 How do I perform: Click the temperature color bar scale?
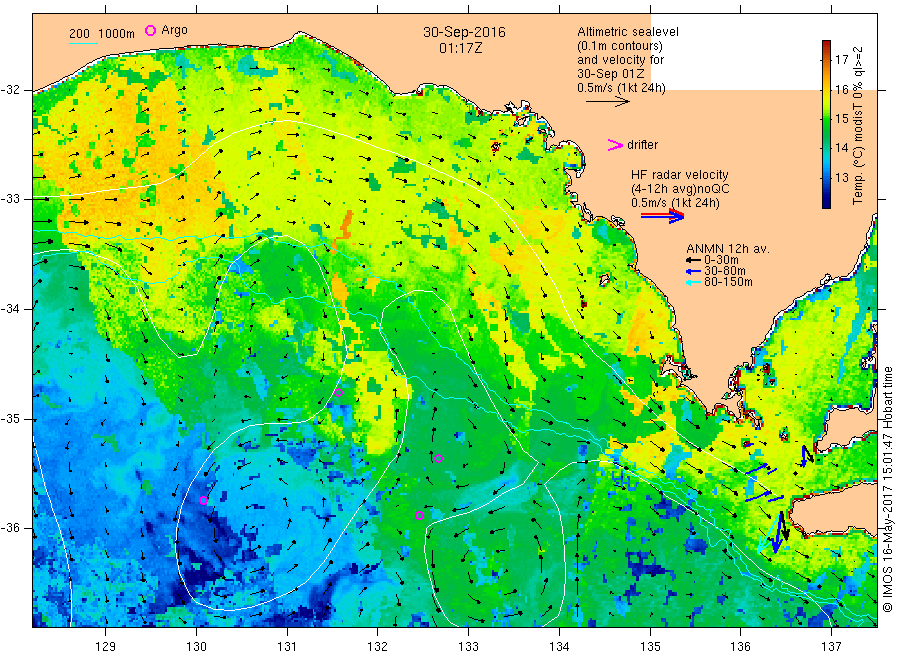[827, 125]
